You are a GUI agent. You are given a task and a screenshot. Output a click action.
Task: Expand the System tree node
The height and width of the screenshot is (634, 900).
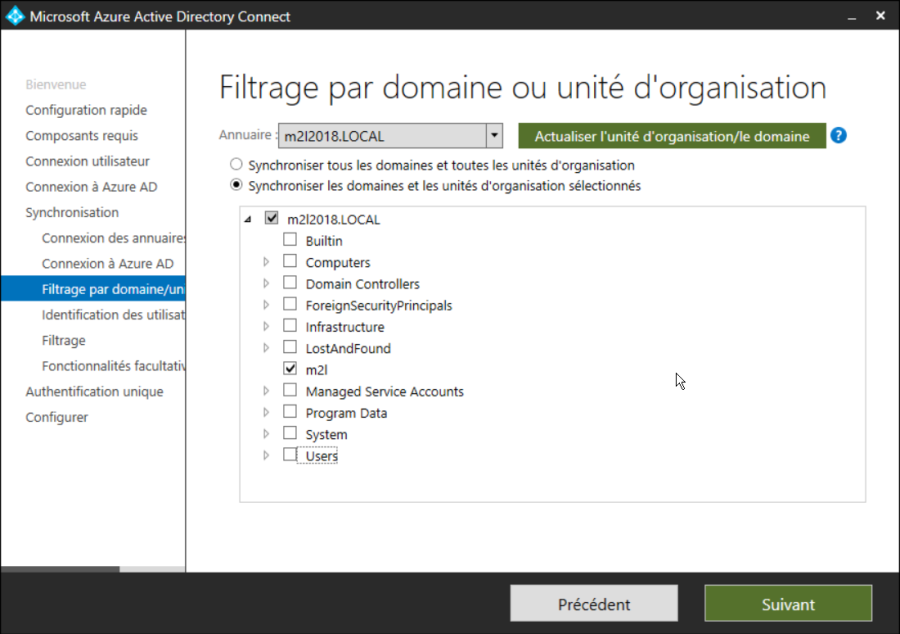coord(266,434)
